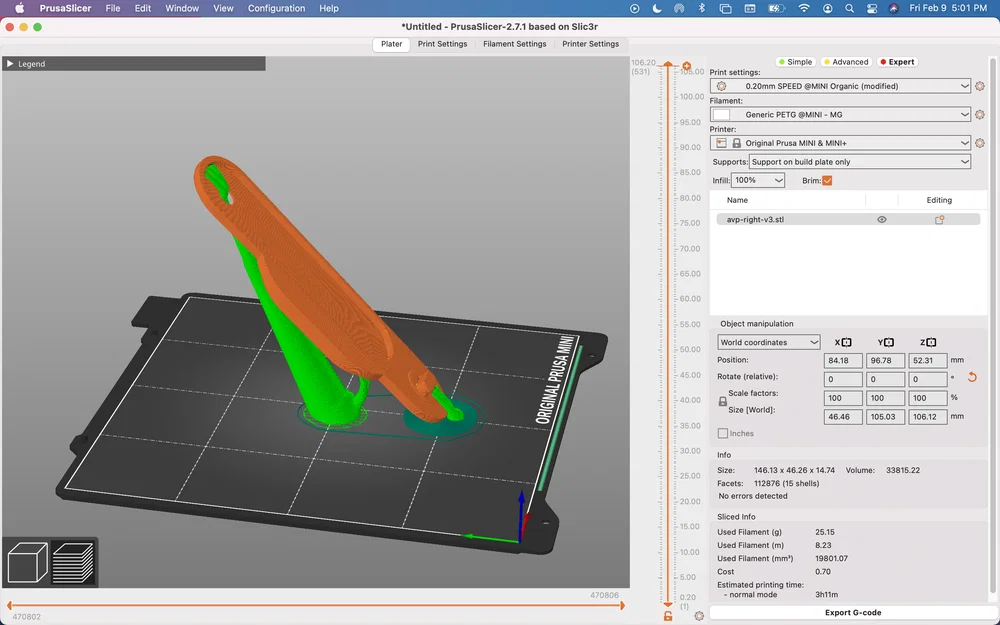The width and height of the screenshot is (1000, 625).
Task: Enable the Inches checkbox
Action: tap(723, 433)
